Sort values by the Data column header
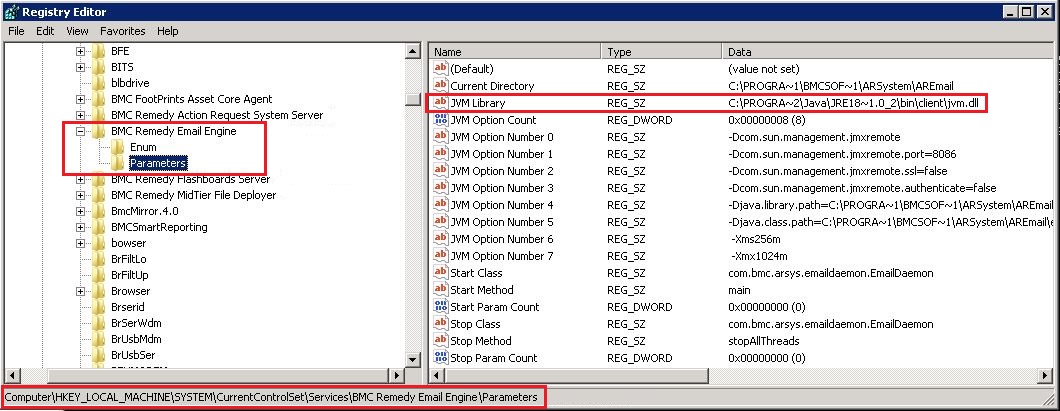1060x411 pixels. [888, 51]
